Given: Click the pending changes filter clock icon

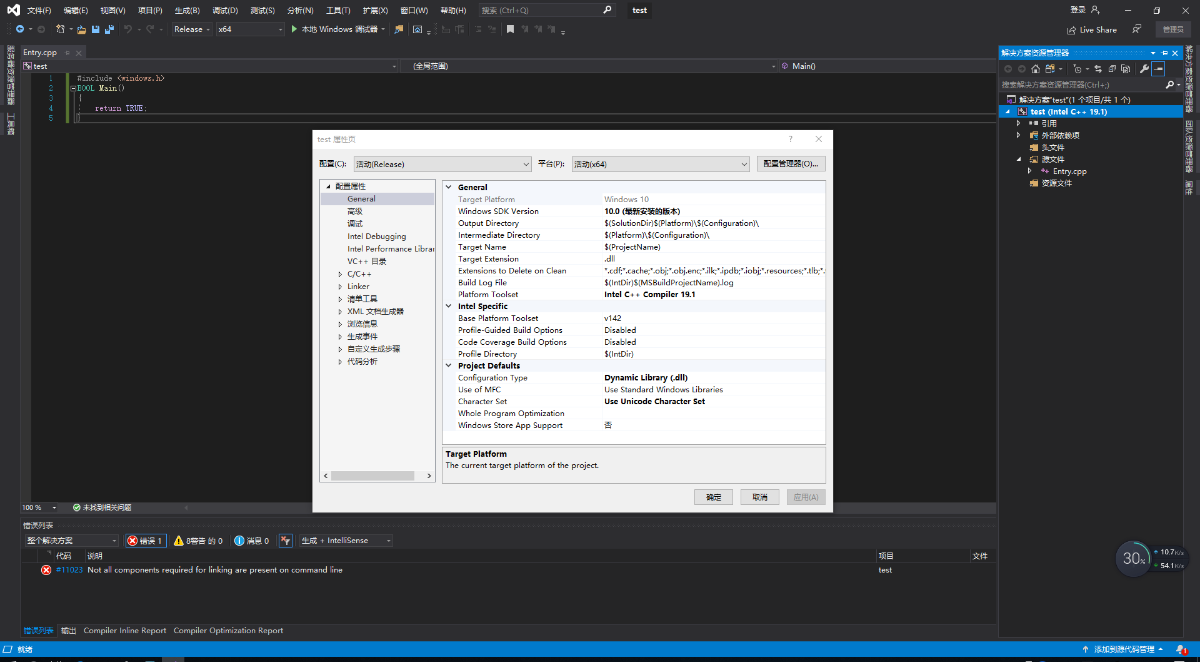Looking at the screenshot, I should pyautogui.click(x=1077, y=69).
